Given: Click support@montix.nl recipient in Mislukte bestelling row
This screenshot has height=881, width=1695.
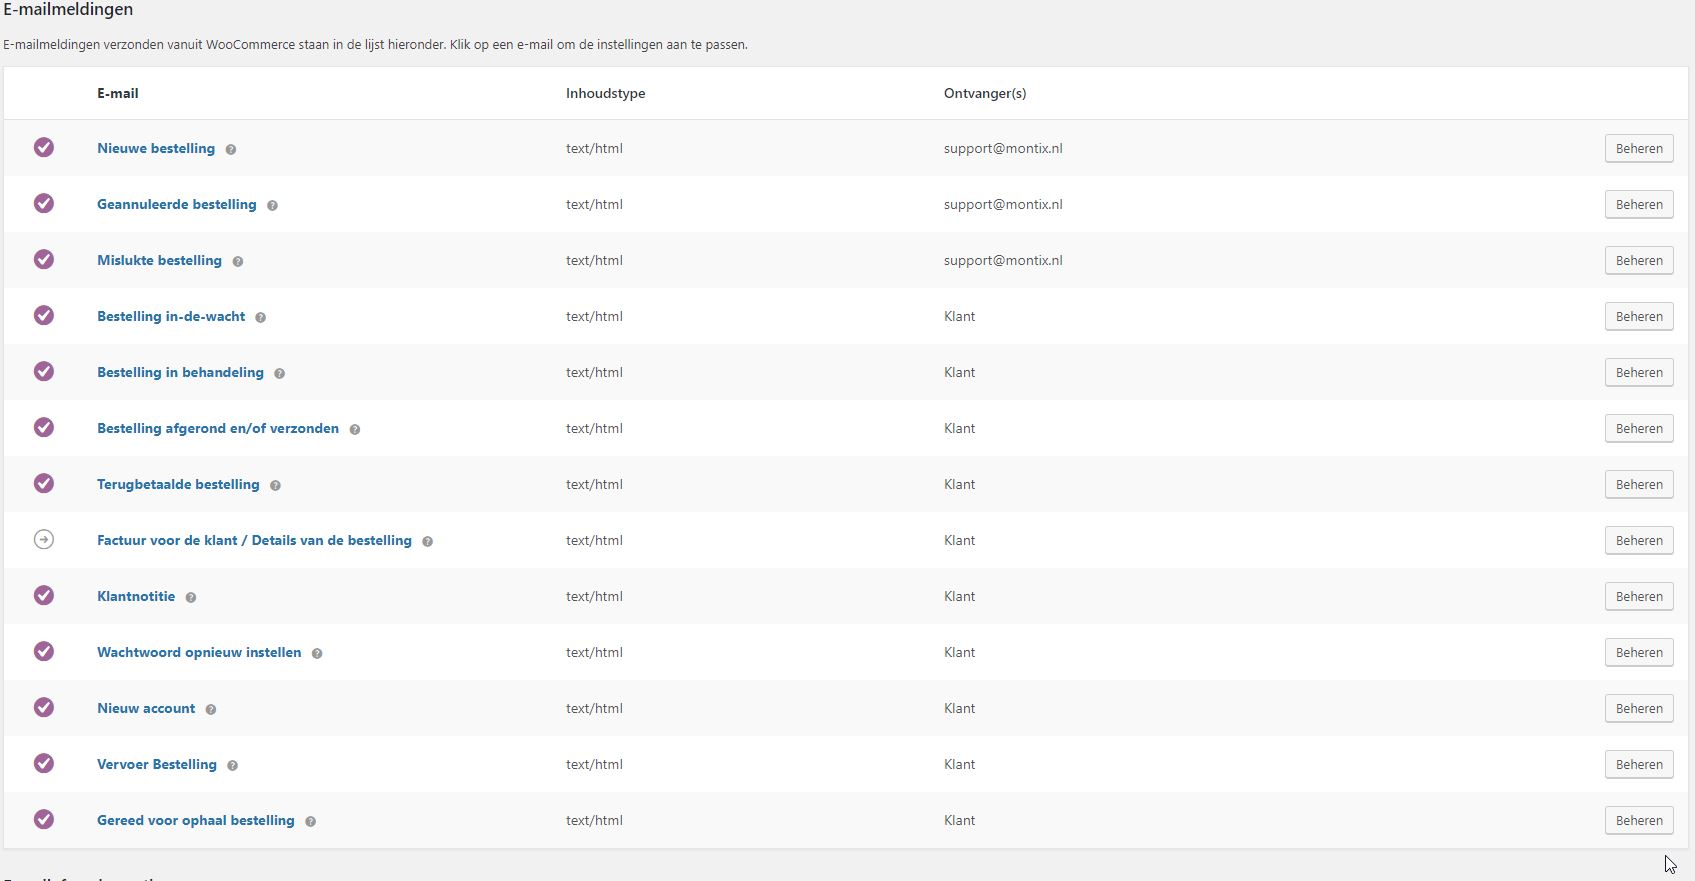Looking at the screenshot, I should point(1003,260).
